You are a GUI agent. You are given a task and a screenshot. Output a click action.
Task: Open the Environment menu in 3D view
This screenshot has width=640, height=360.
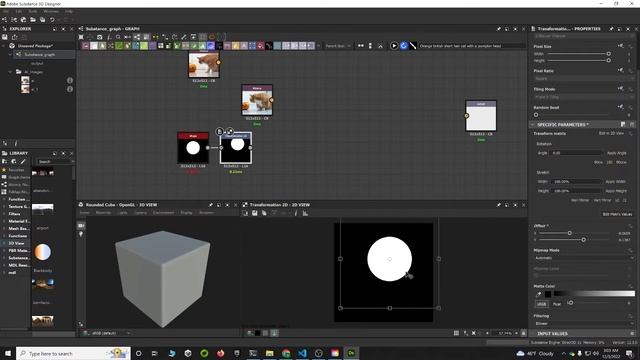163,213
